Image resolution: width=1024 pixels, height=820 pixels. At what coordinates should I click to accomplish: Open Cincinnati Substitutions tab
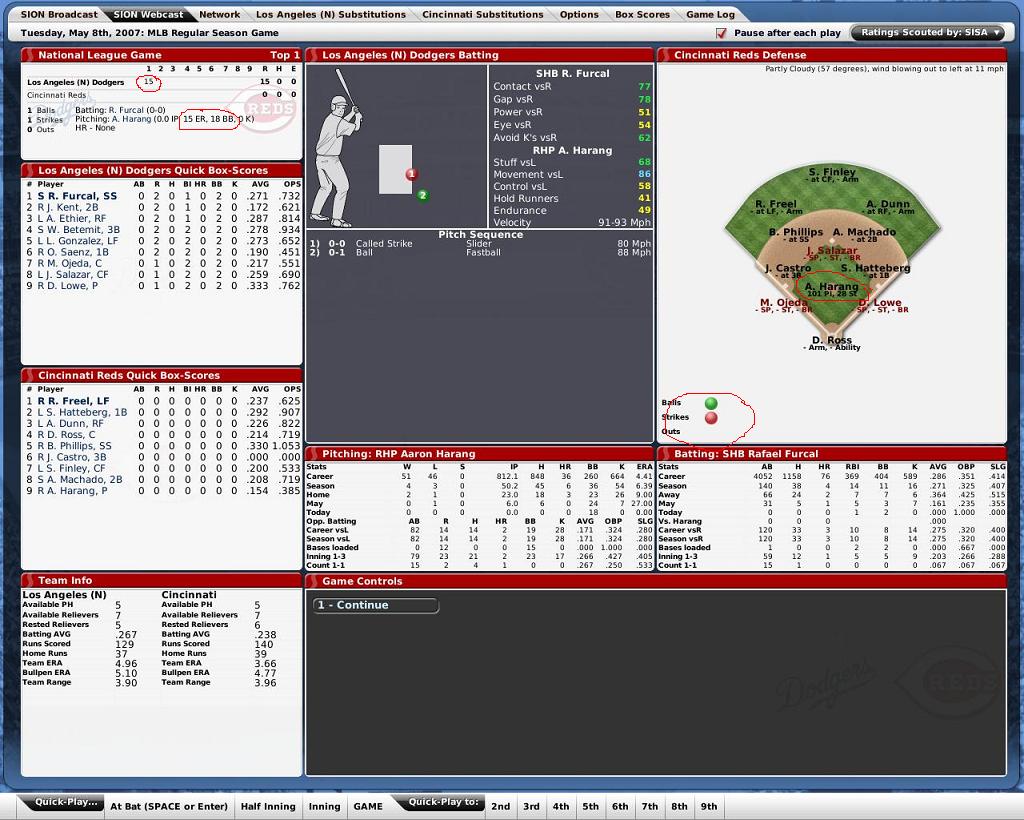[483, 14]
